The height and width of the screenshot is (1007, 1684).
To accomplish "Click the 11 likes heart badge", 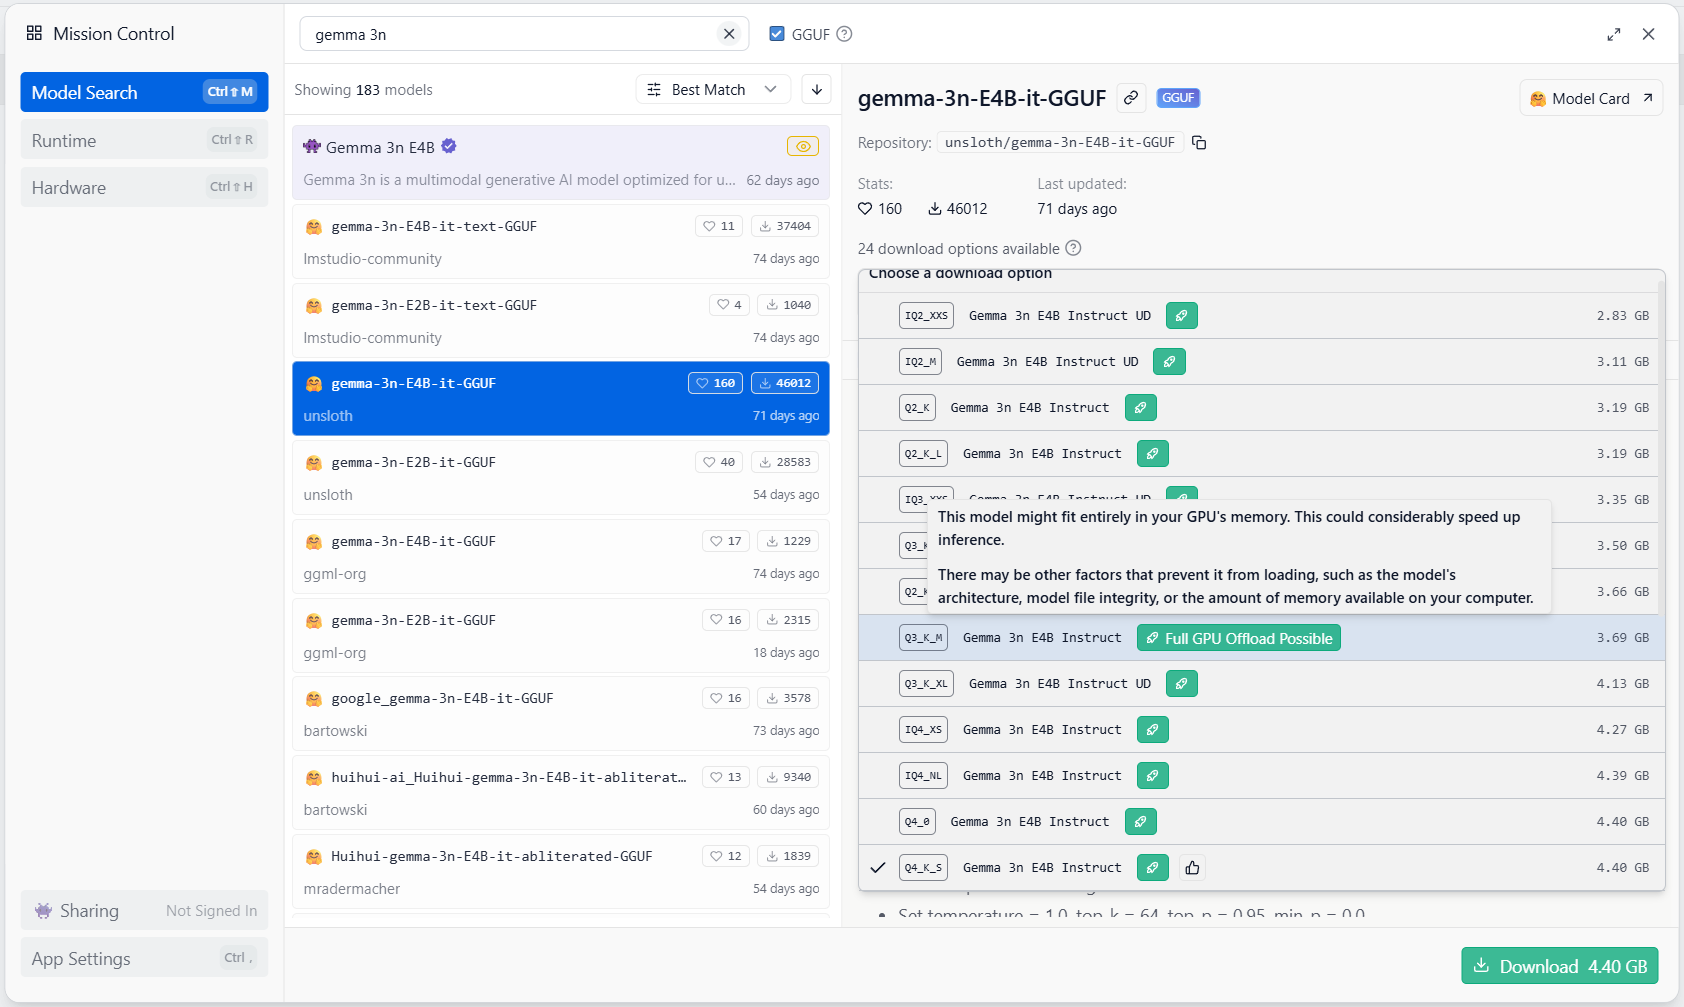I will [719, 226].
